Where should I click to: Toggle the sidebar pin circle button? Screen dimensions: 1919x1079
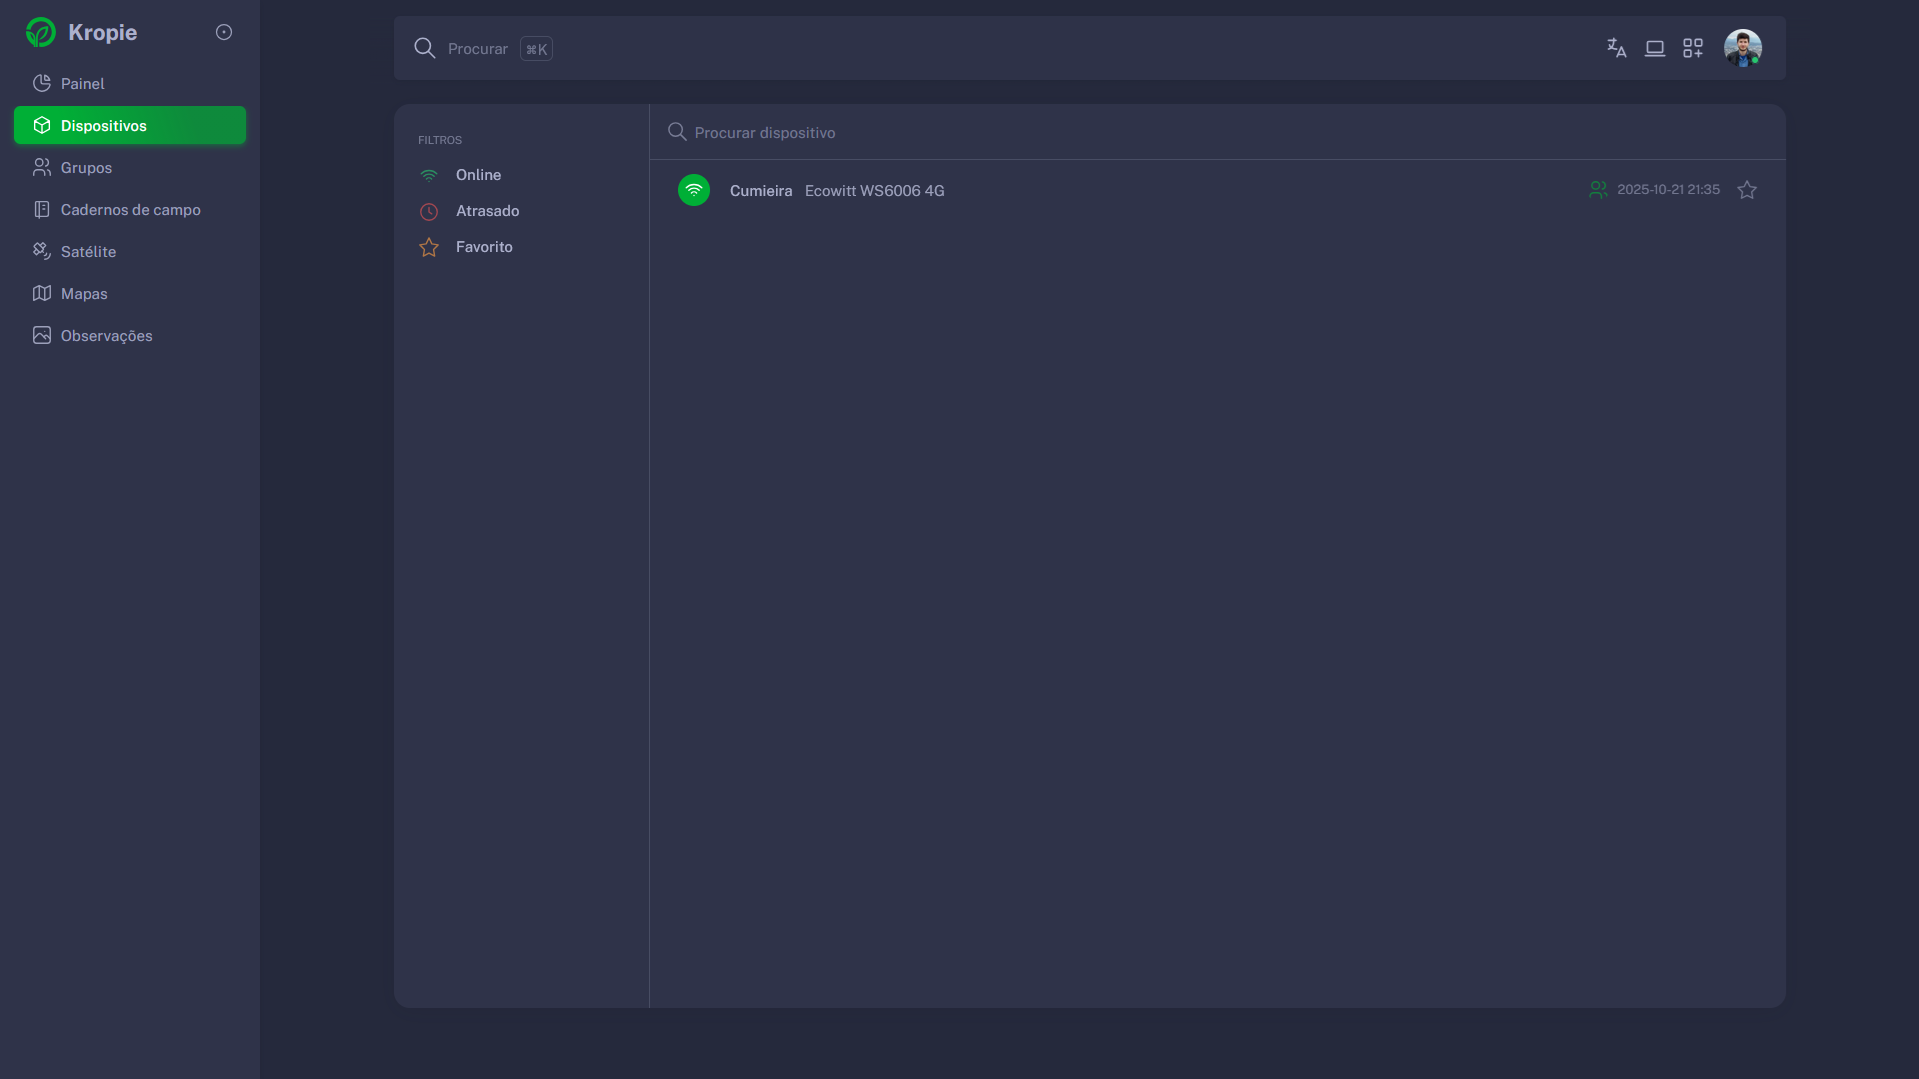pyautogui.click(x=224, y=32)
